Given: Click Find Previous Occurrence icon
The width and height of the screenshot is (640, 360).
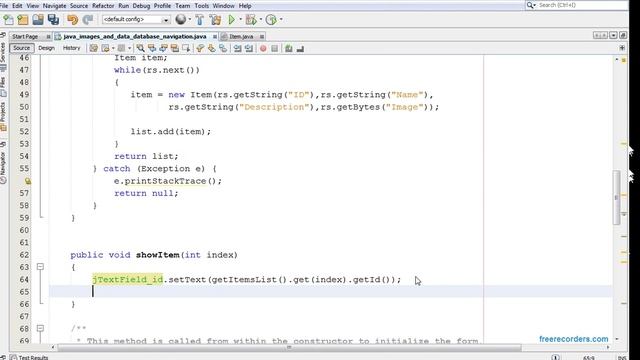Looking at the screenshot, I should [152, 49].
